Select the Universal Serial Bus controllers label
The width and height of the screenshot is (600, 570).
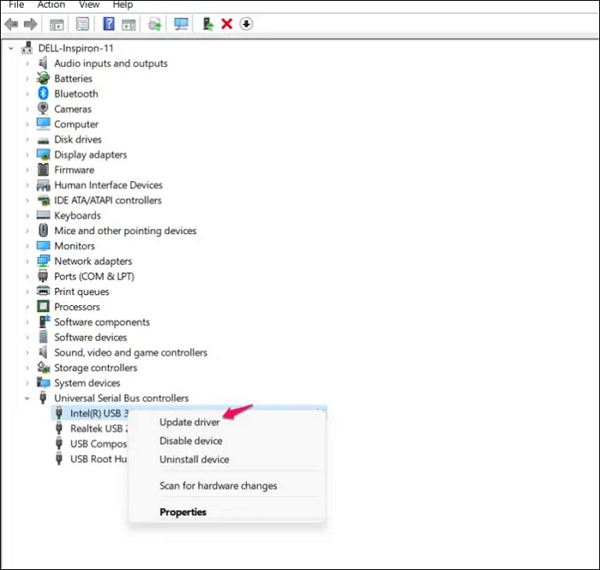click(x=121, y=398)
